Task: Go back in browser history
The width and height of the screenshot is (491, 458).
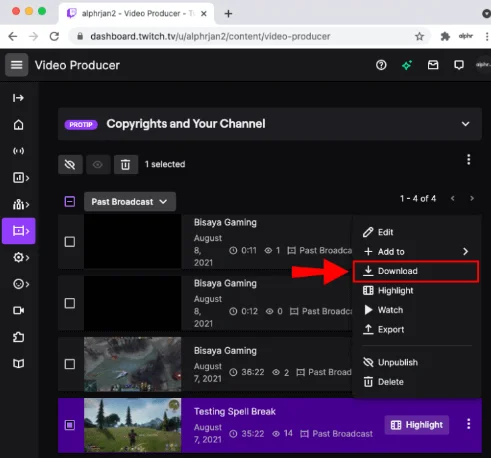Action: tap(13, 36)
